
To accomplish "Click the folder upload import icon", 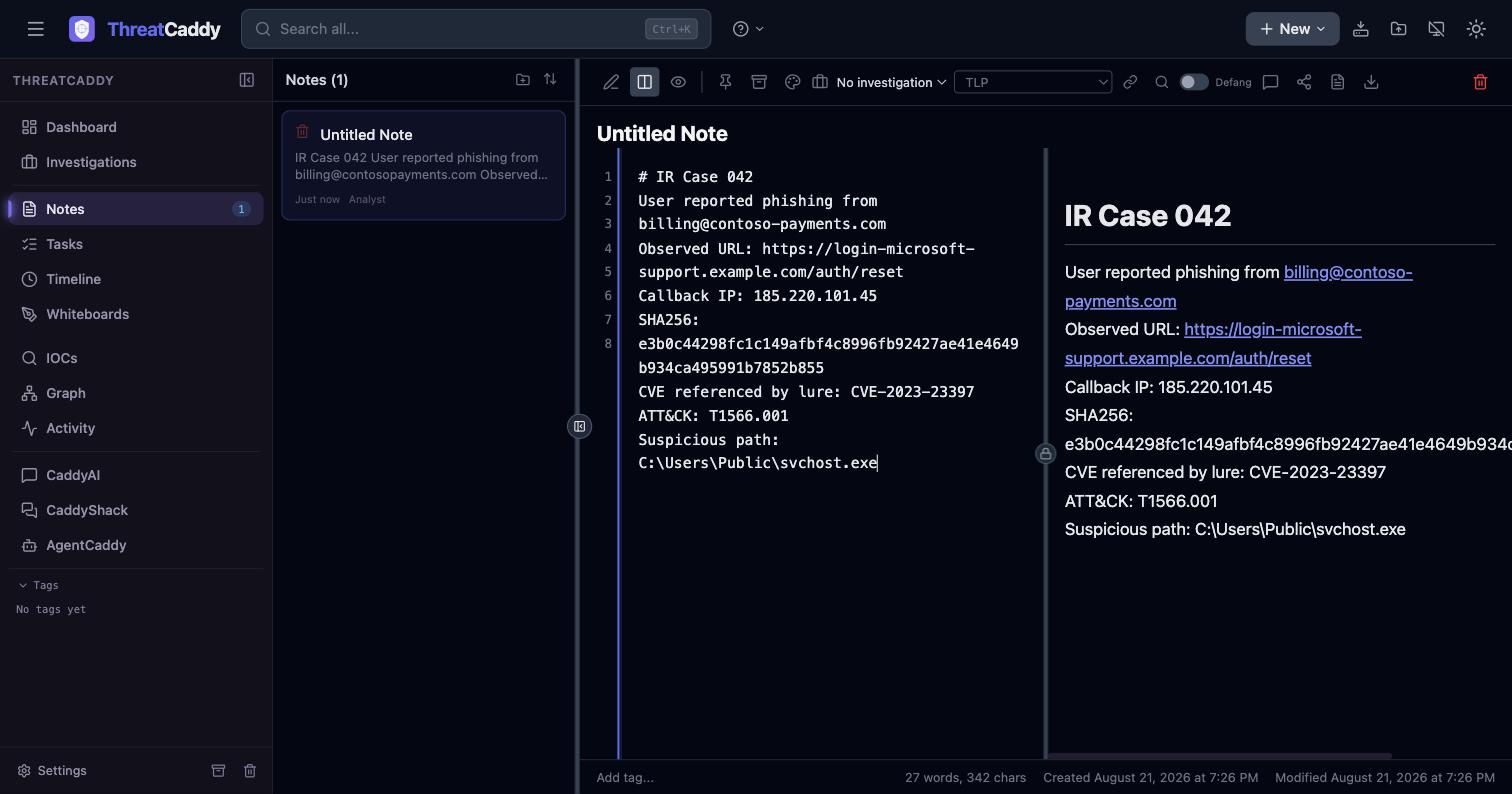I will pos(1399,29).
